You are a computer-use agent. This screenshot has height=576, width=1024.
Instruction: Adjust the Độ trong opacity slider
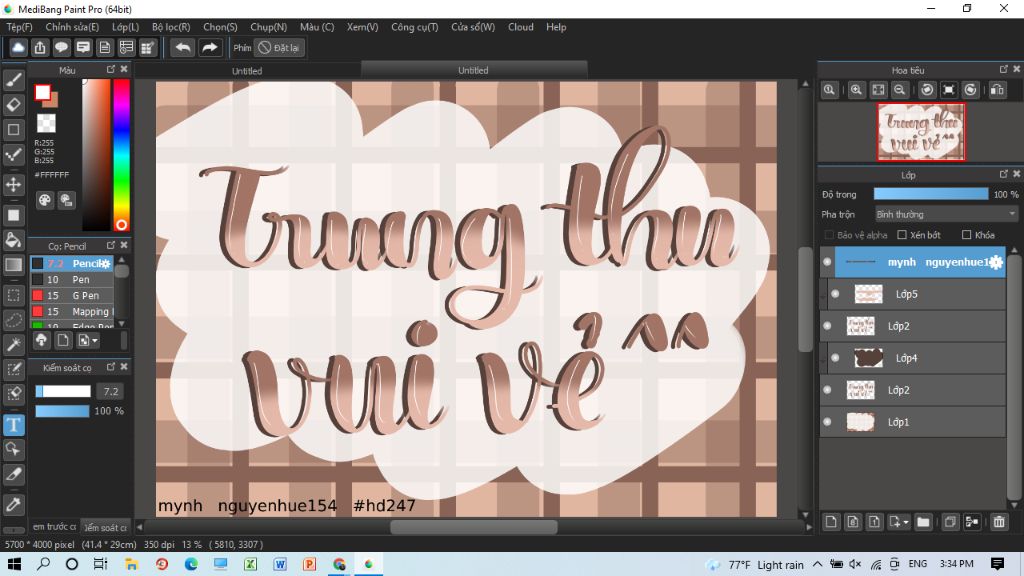(931, 194)
